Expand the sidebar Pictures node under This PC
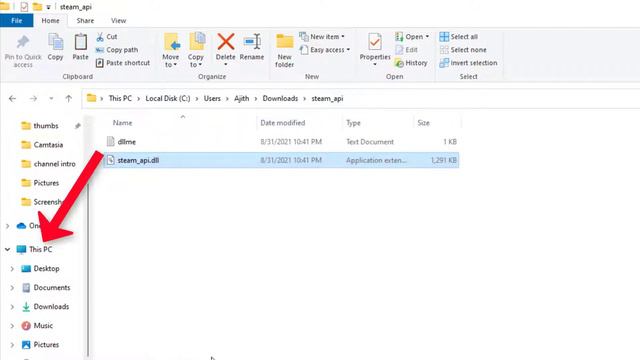This screenshot has width=640, height=360. pyautogui.click(x=12, y=345)
